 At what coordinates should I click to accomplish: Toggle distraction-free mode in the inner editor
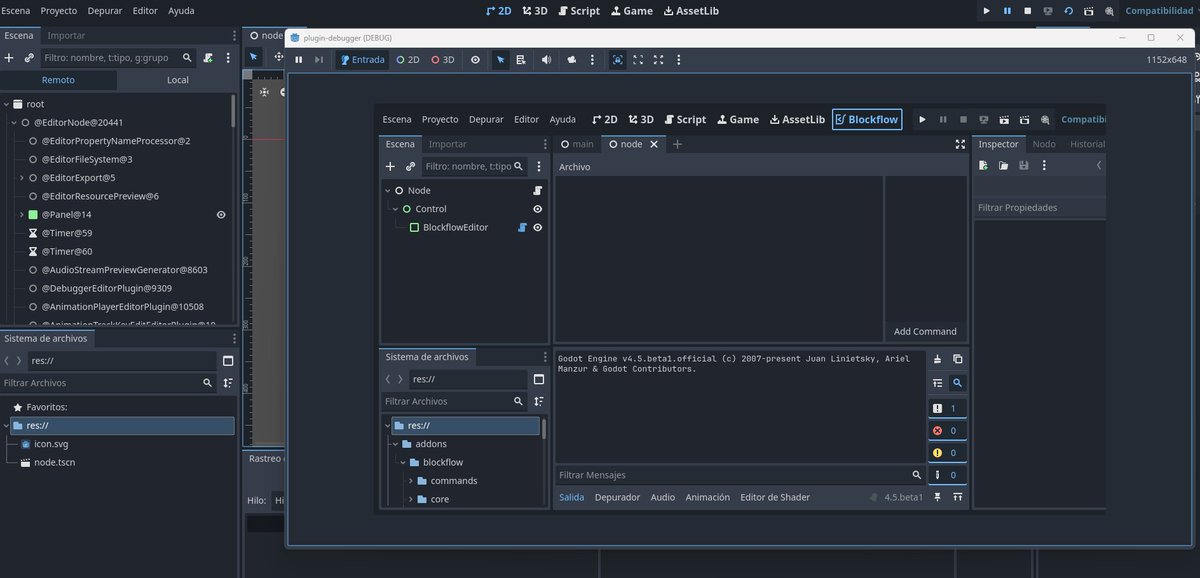tap(960, 144)
